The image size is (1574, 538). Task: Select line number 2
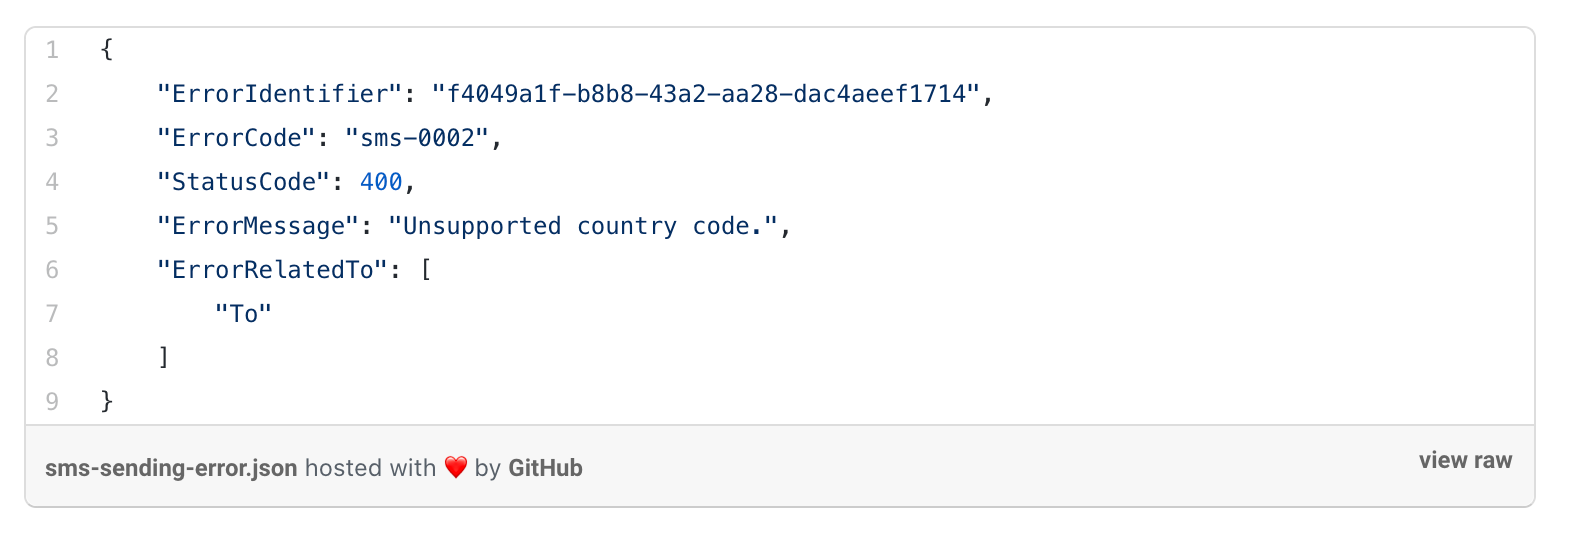pos(52,94)
